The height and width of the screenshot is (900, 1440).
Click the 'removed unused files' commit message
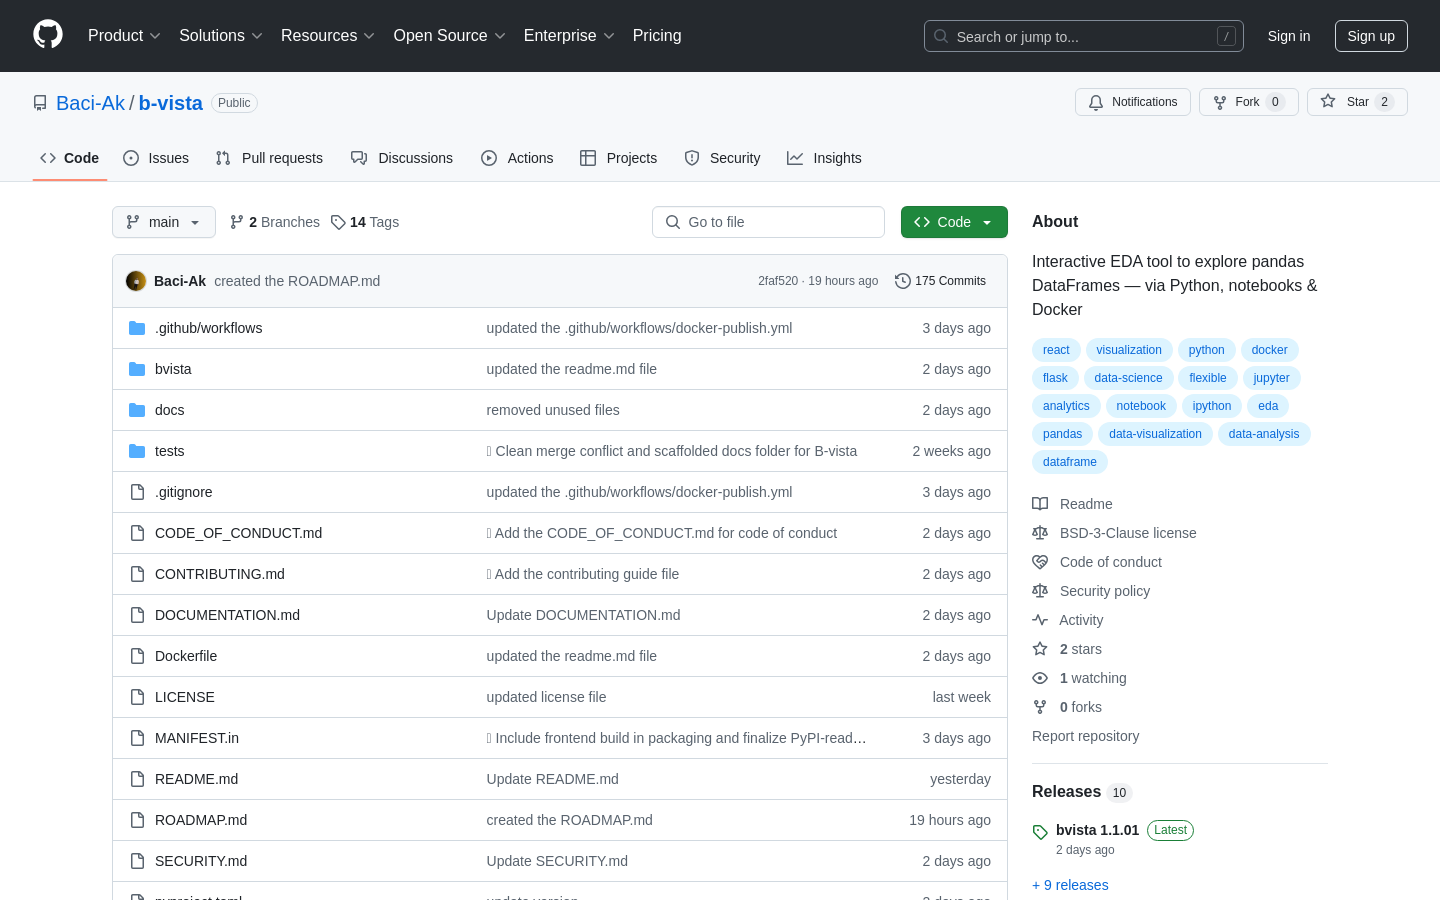pos(553,410)
